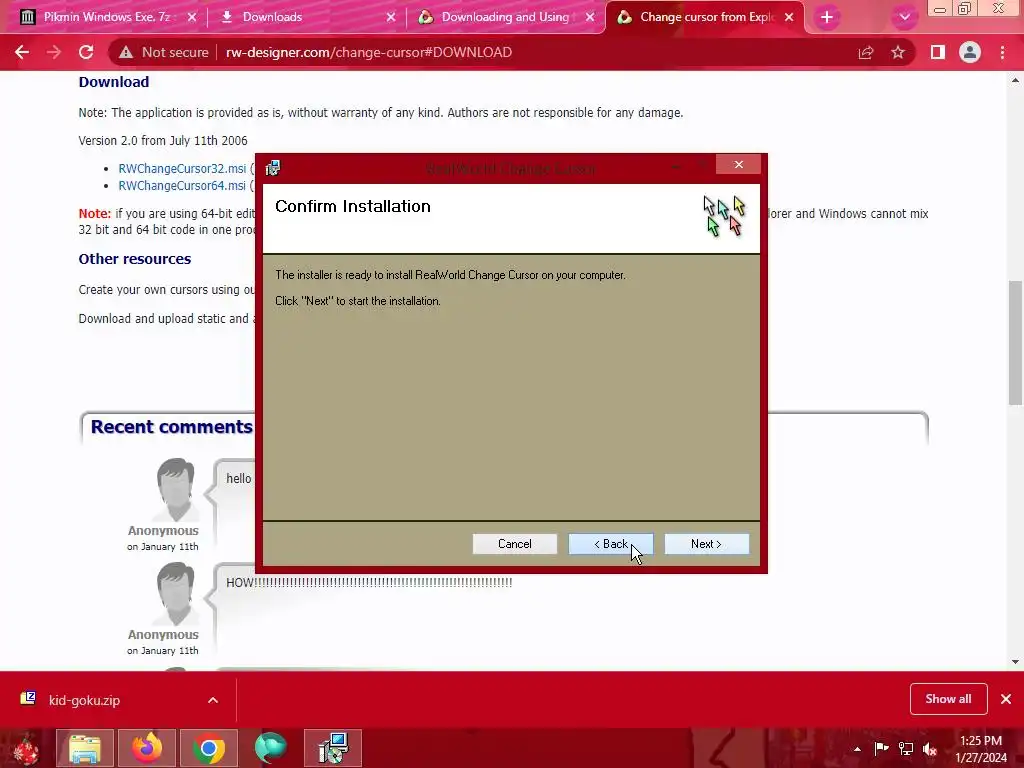Open the tab search dropdown
Image resolution: width=1024 pixels, height=768 pixels.
(904, 17)
